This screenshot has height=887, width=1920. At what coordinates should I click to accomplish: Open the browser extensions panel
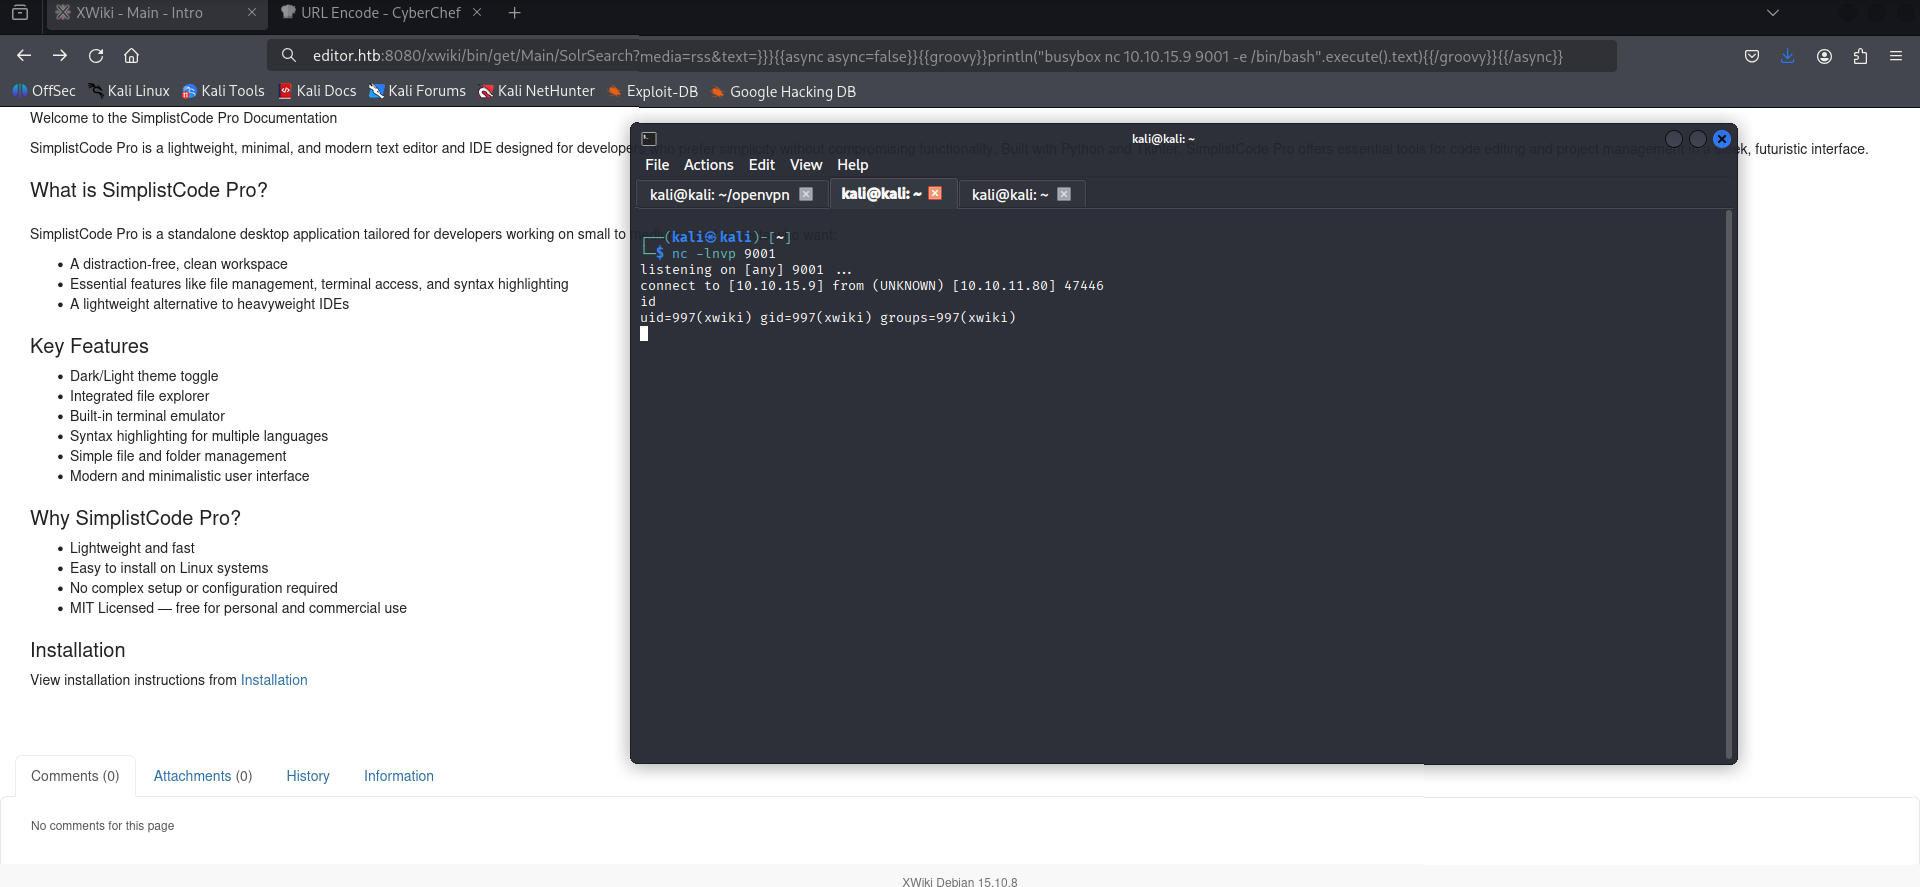point(1860,56)
